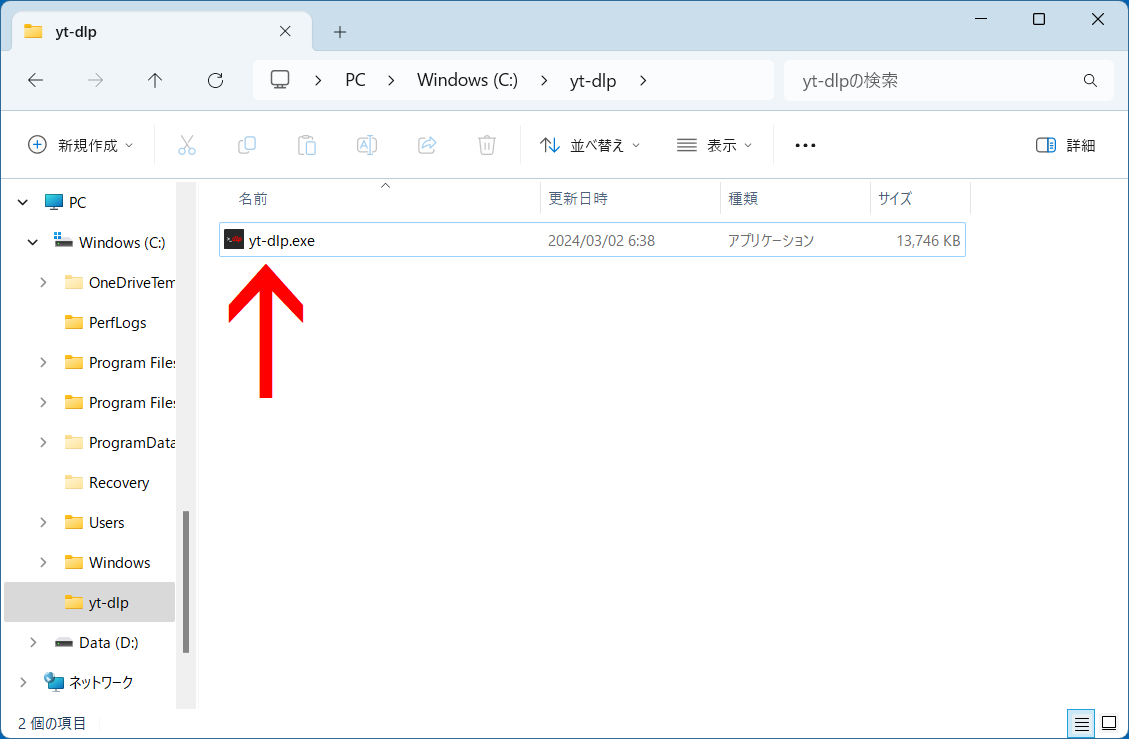The image size is (1129, 739).
Task: Go up one folder level
Action: click(155, 81)
